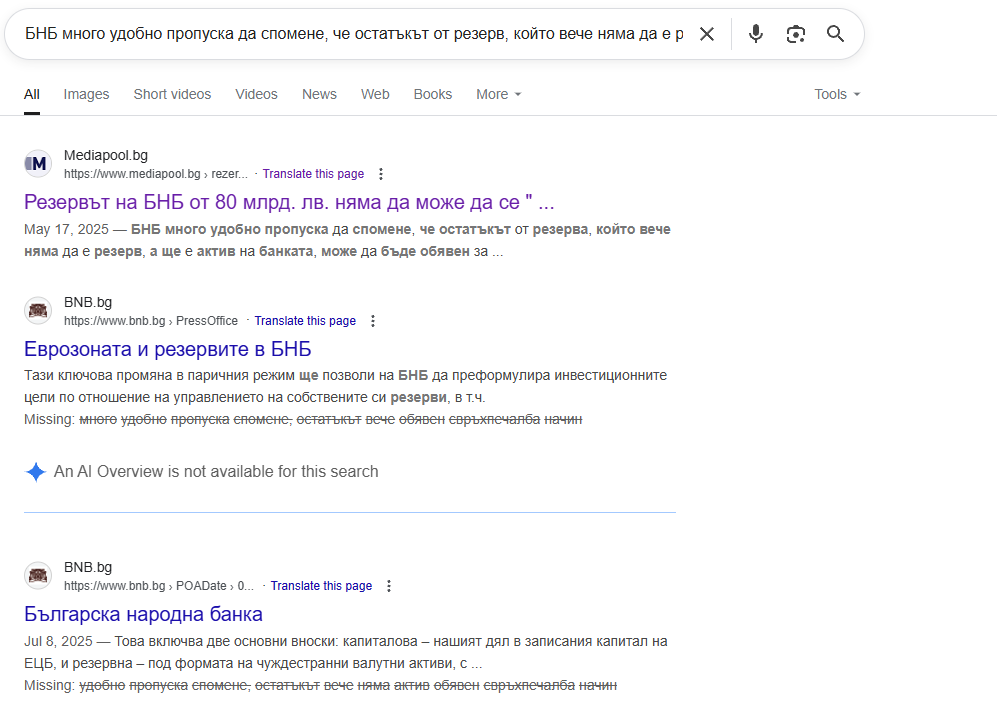Clear the search query with the X icon

(706, 34)
